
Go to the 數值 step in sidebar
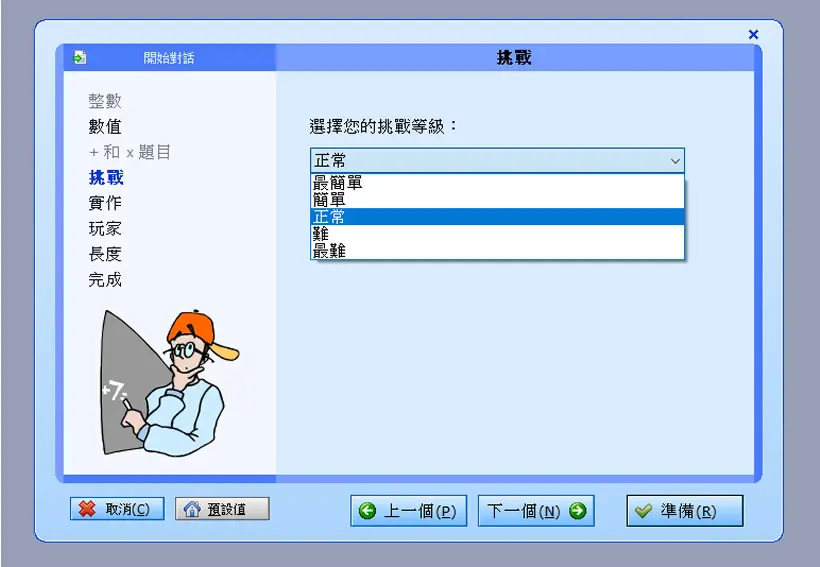[105, 127]
